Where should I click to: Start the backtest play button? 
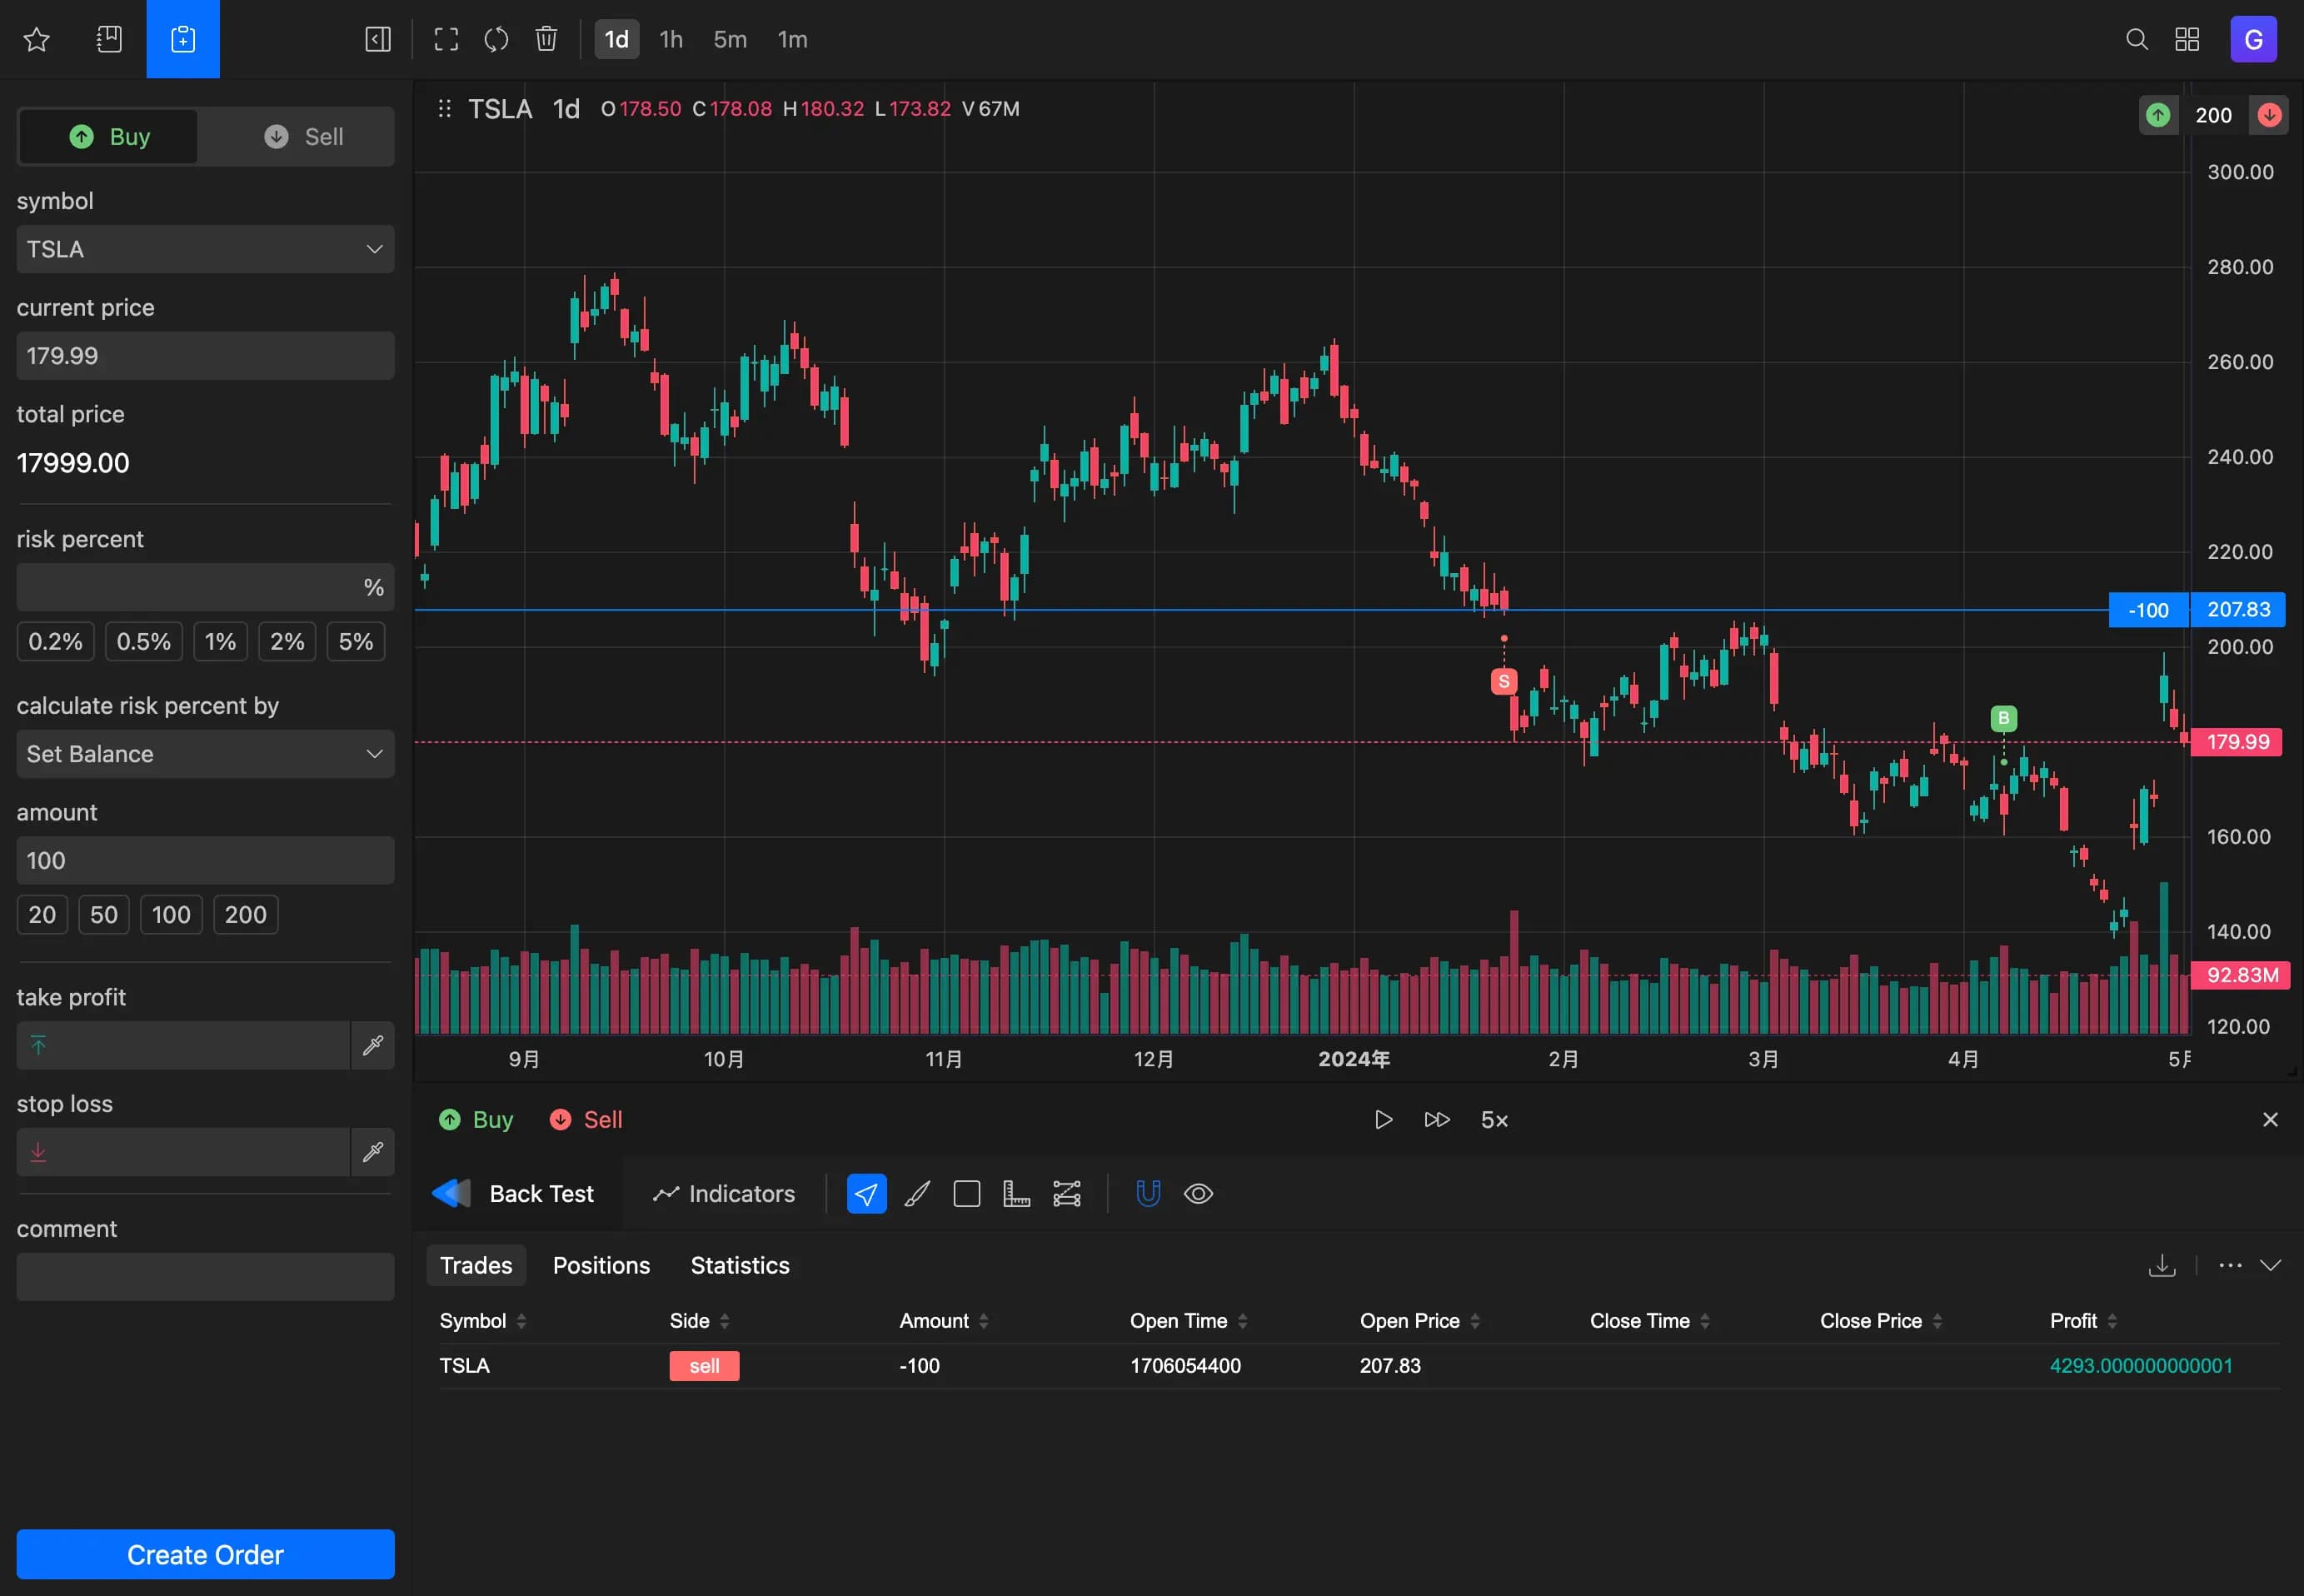point(1383,1119)
